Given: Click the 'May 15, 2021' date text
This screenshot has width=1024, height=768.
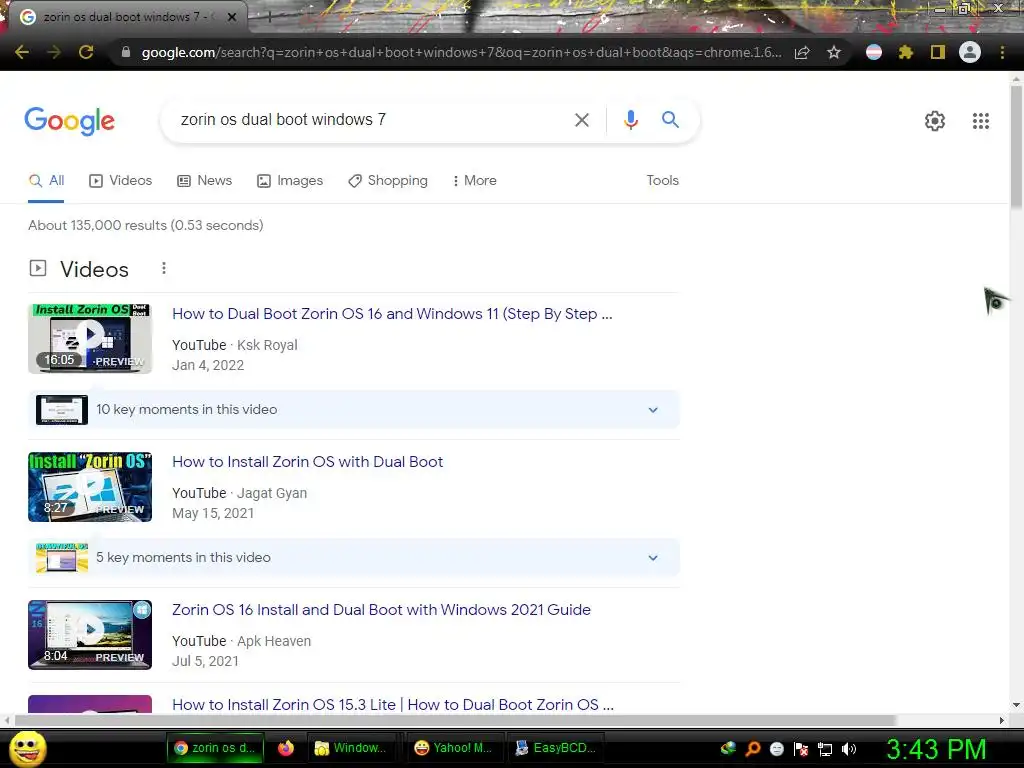Looking at the screenshot, I should (x=213, y=513).
